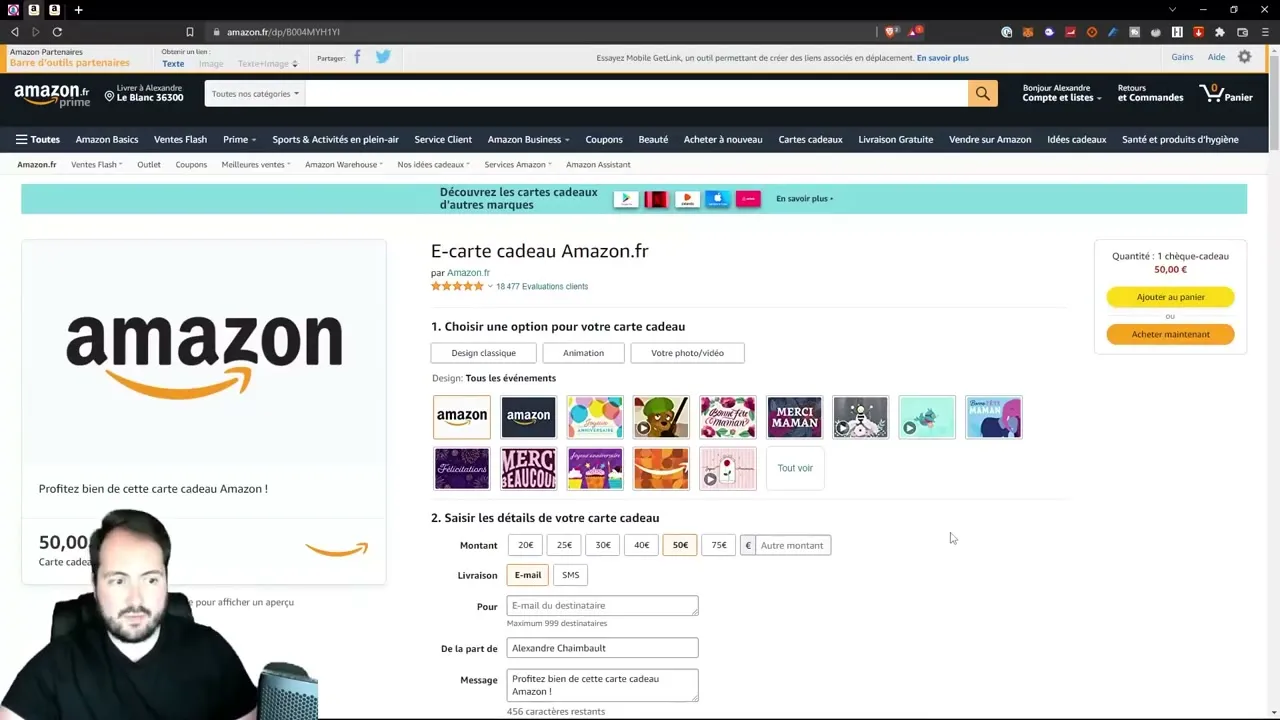Select Coupons in the navigation bar

pyautogui.click(x=603, y=139)
